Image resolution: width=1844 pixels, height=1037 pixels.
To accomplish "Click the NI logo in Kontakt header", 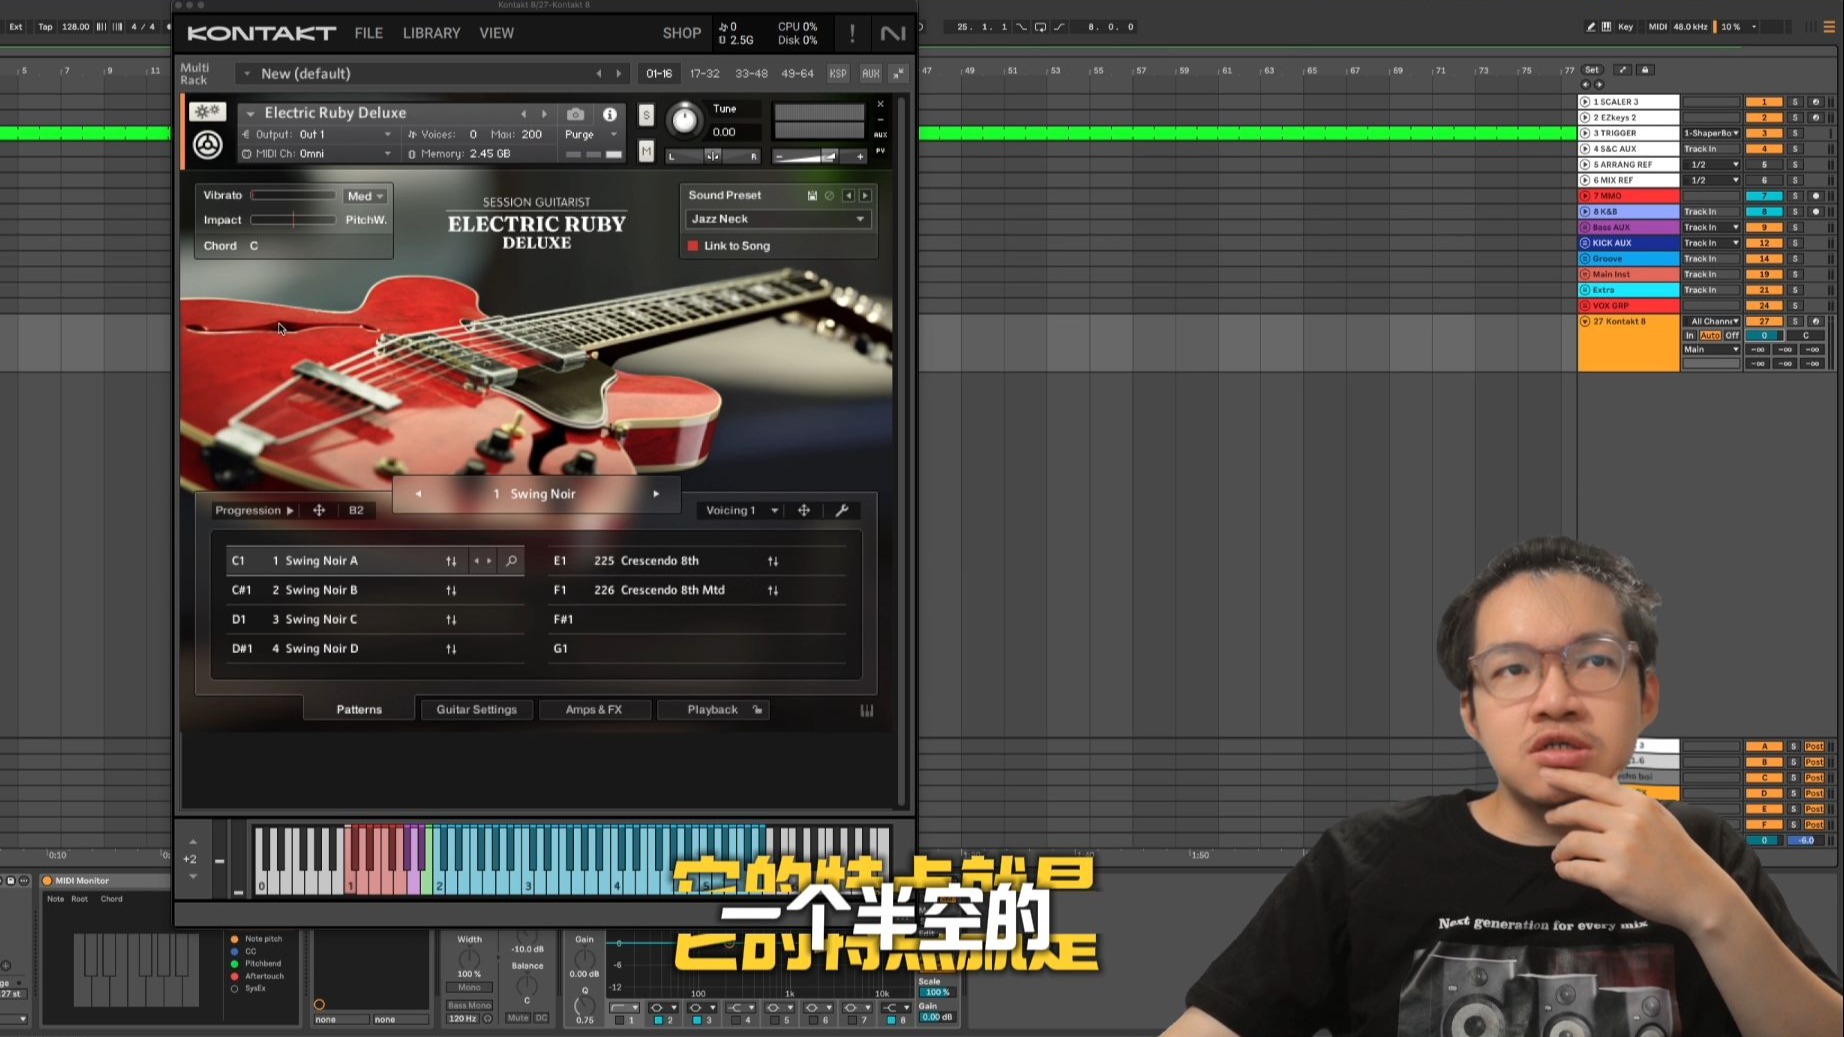I will point(892,33).
